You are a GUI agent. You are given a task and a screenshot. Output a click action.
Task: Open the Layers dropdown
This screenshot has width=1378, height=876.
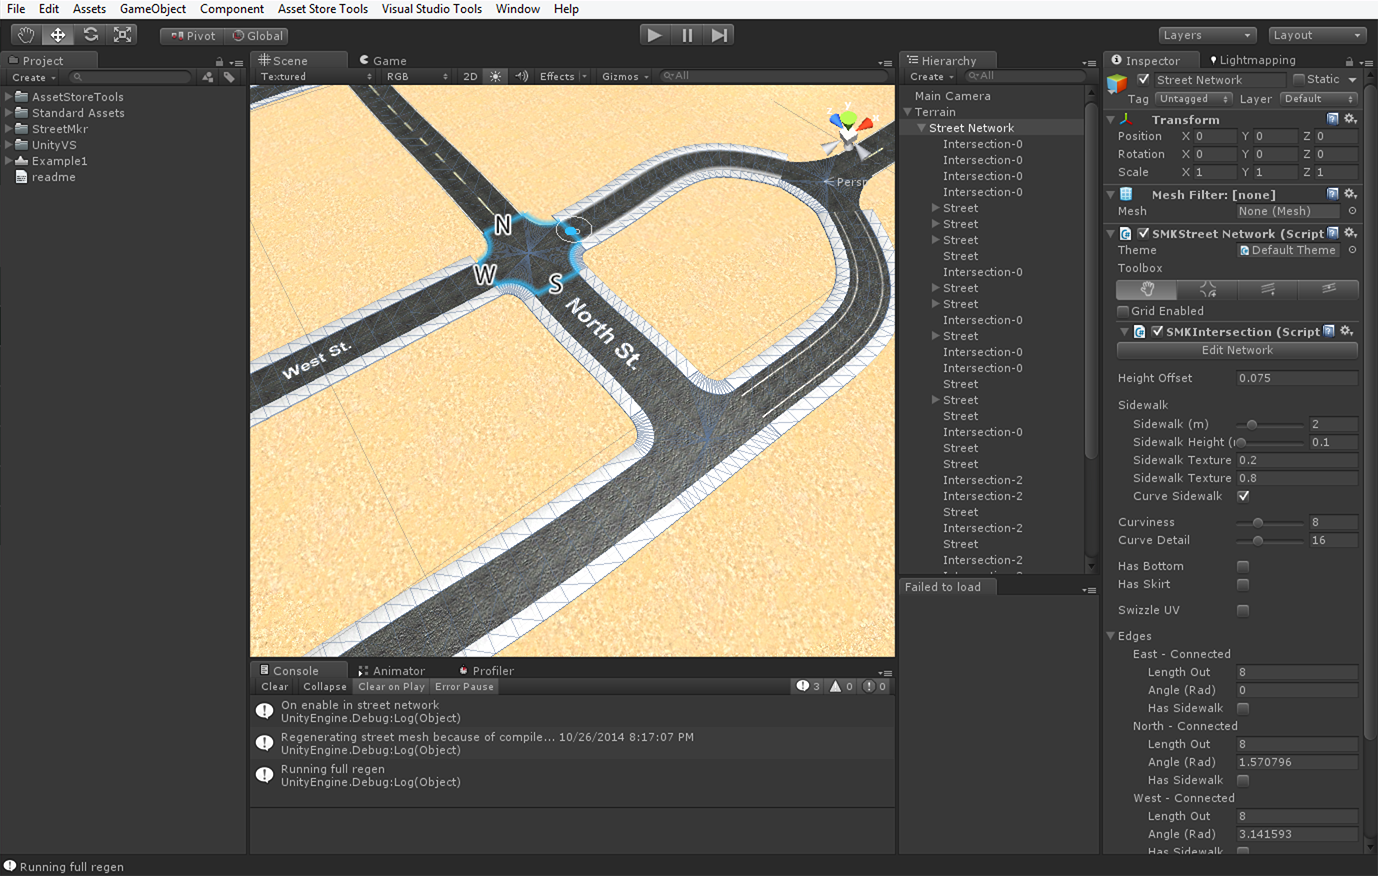tap(1206, 35)
